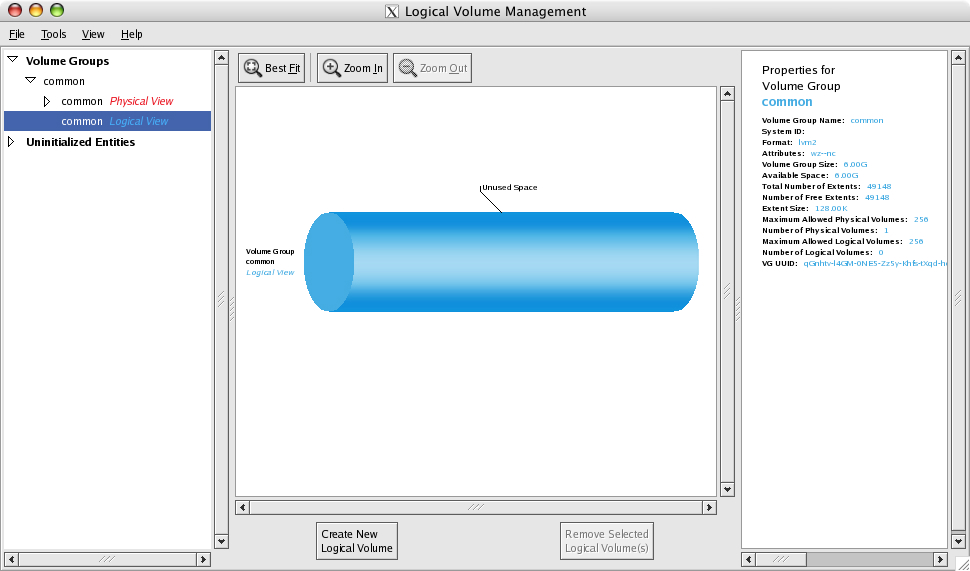The height and width of the screenshot is (571, 970).
Task: Click the Zoom Out magnifier icon
Action: point(407,68)
